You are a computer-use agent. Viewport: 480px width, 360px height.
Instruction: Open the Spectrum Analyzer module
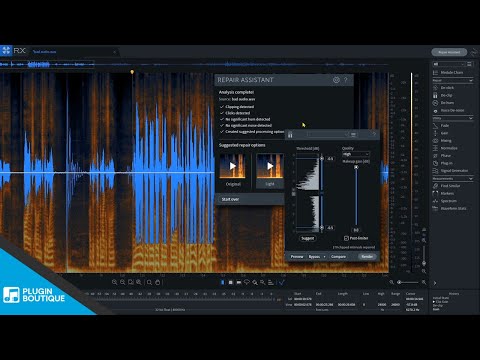[x=449, y=201]
